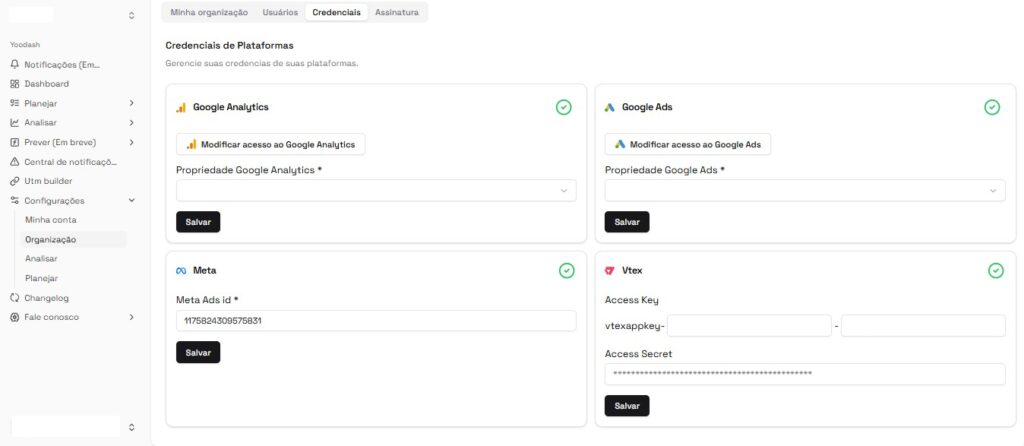This screenshot has width=1024, height=446.
Task: Expand the top-level Analisar sidebar section chevron
Action: click(x=131, y=123)
